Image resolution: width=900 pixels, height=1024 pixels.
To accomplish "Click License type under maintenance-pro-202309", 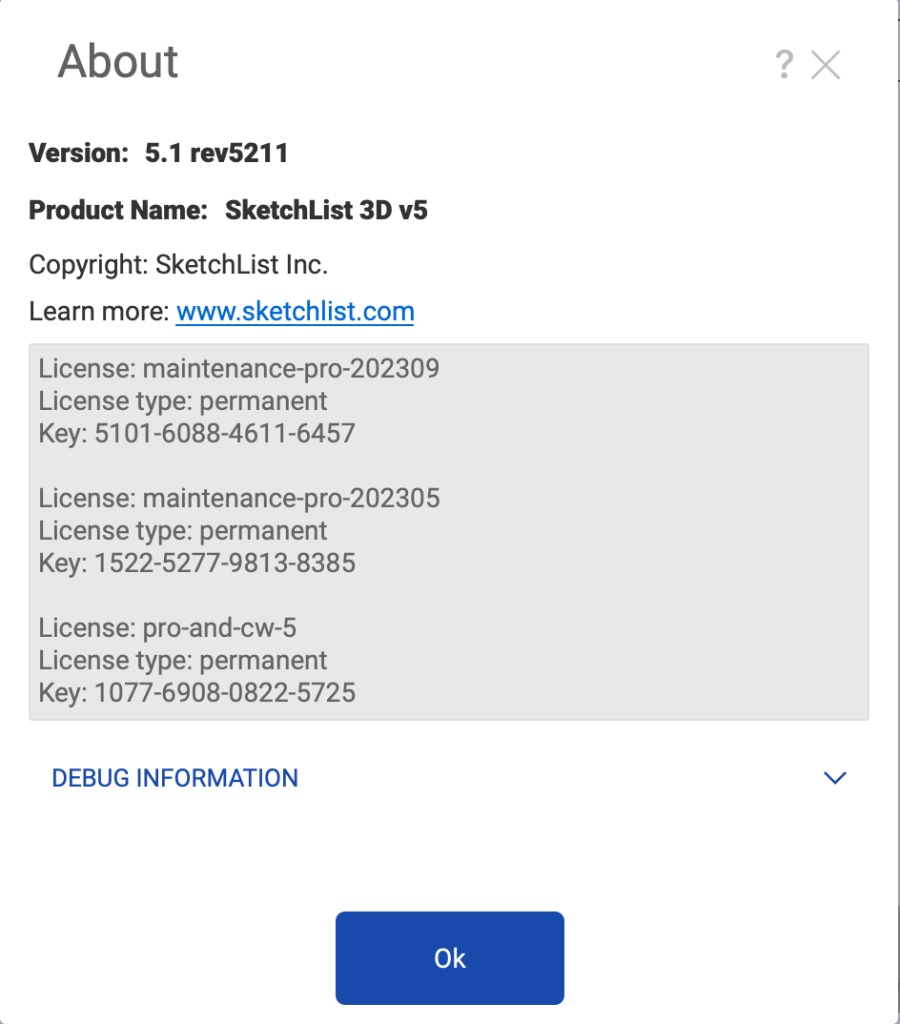I will pyautogui.click(x=183, y=401).
